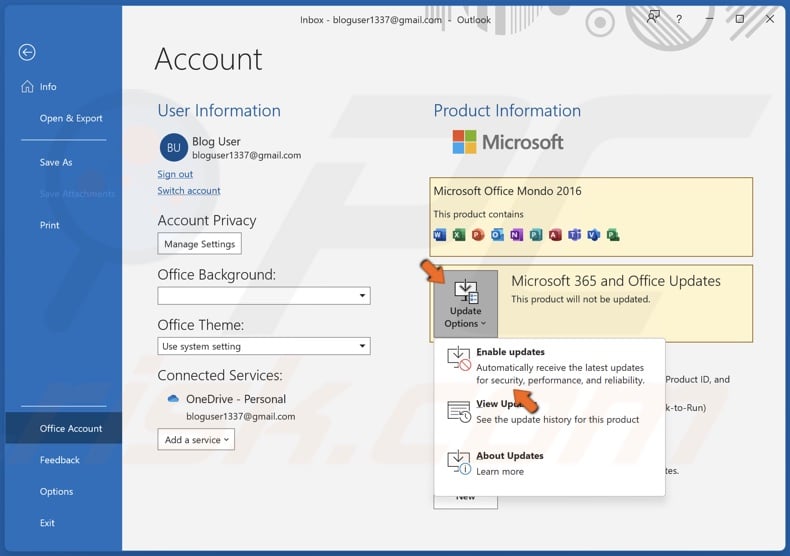This screenshot has height=556, width=790.
Task: Click the BU user avatar
Action: tap(173, 148)
